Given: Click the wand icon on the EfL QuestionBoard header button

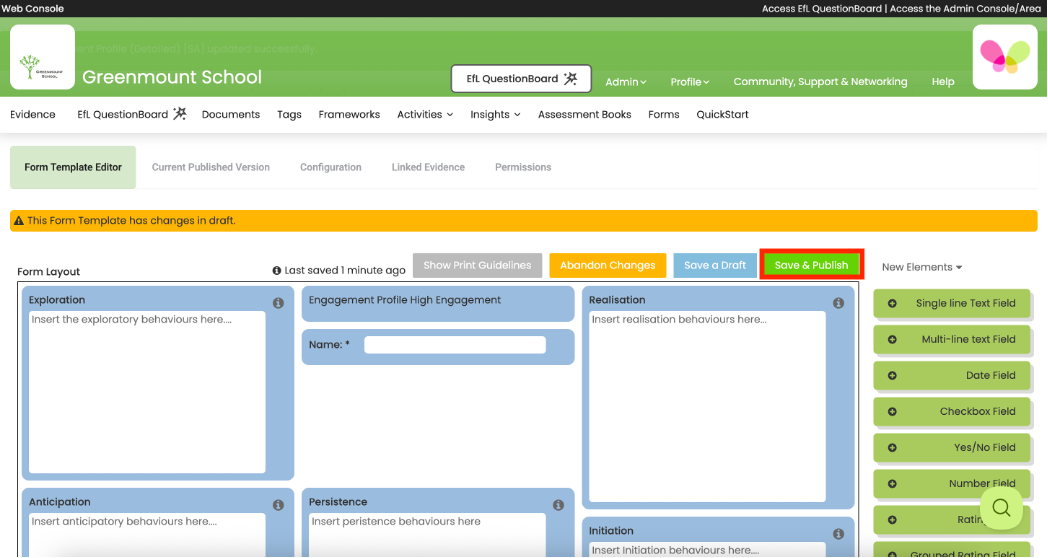Looking at the screenshot, I should tap(570, 79).
